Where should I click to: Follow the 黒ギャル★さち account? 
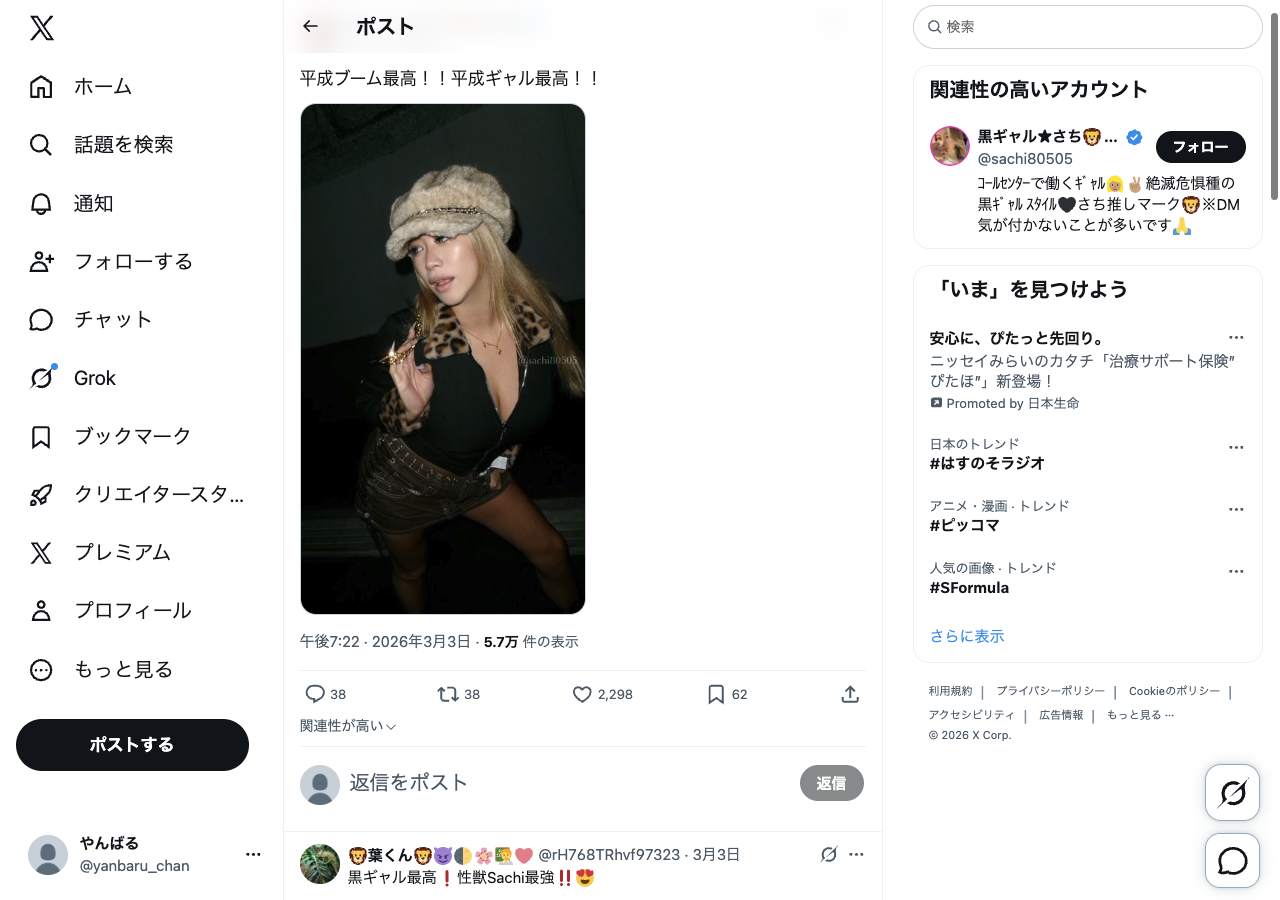1200,147
